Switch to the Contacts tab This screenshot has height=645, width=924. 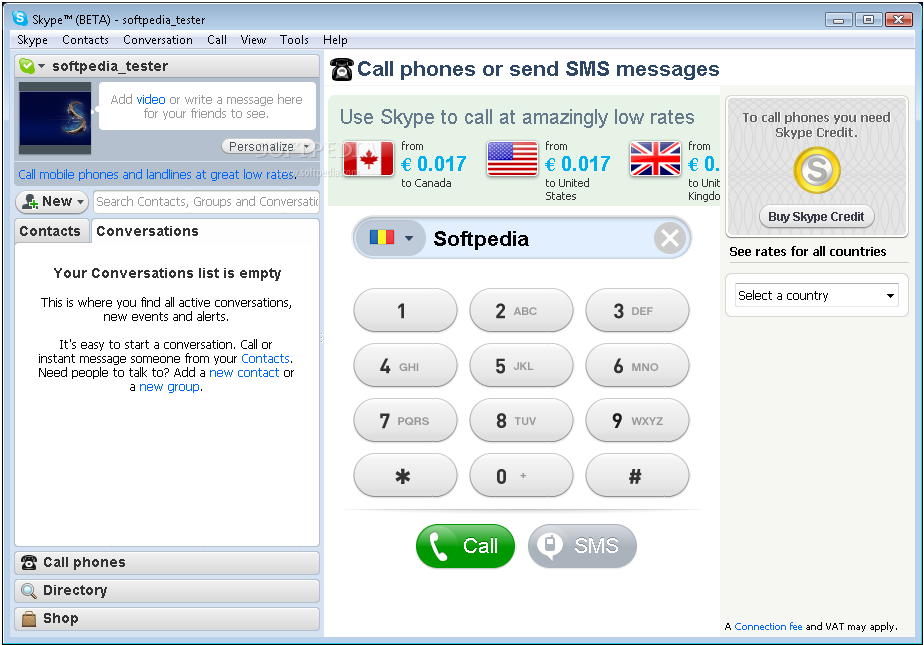point(51,231)
